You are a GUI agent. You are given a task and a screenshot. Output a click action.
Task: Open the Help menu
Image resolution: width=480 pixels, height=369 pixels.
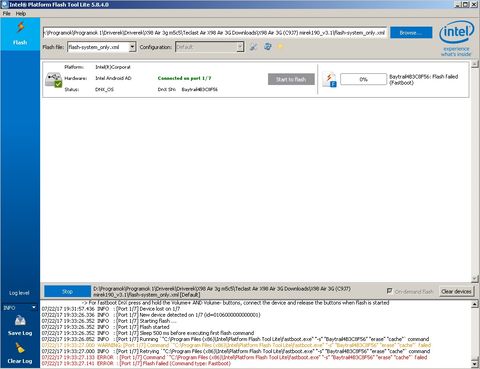click(x=21, y=14)
